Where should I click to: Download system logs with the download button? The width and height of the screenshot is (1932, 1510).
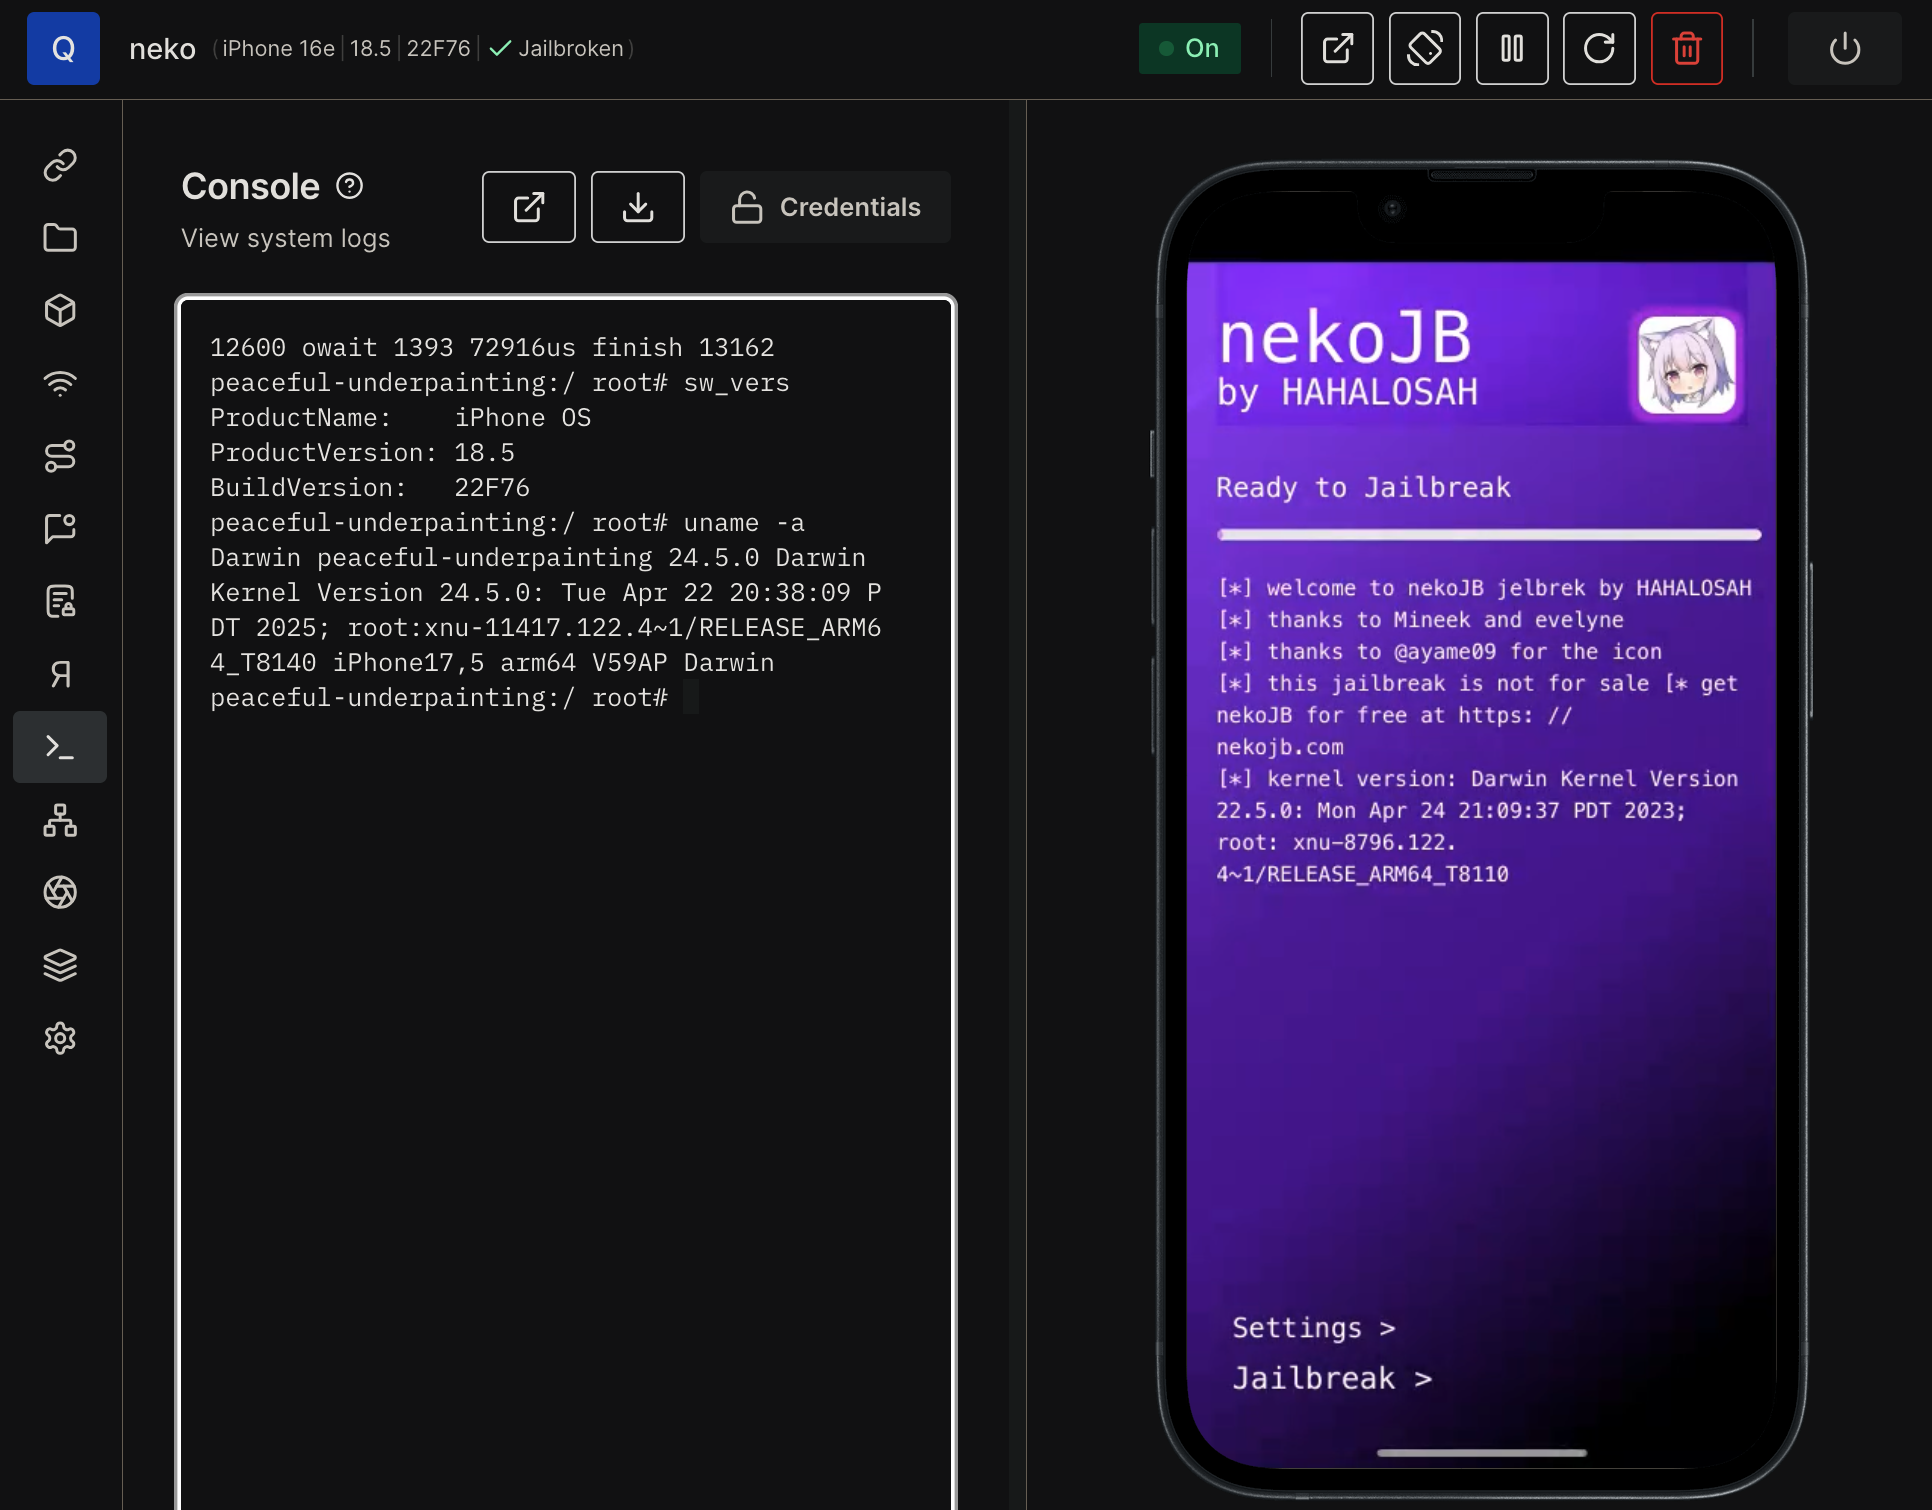pyautogui.click(x=637, y=207)
